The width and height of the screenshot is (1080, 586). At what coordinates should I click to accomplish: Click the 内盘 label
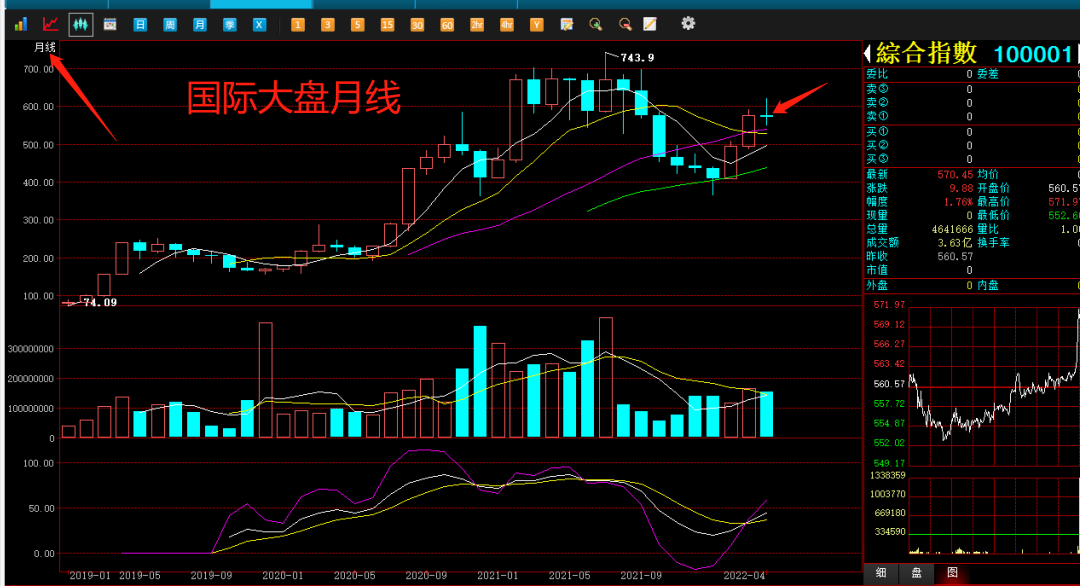point(988,285)
